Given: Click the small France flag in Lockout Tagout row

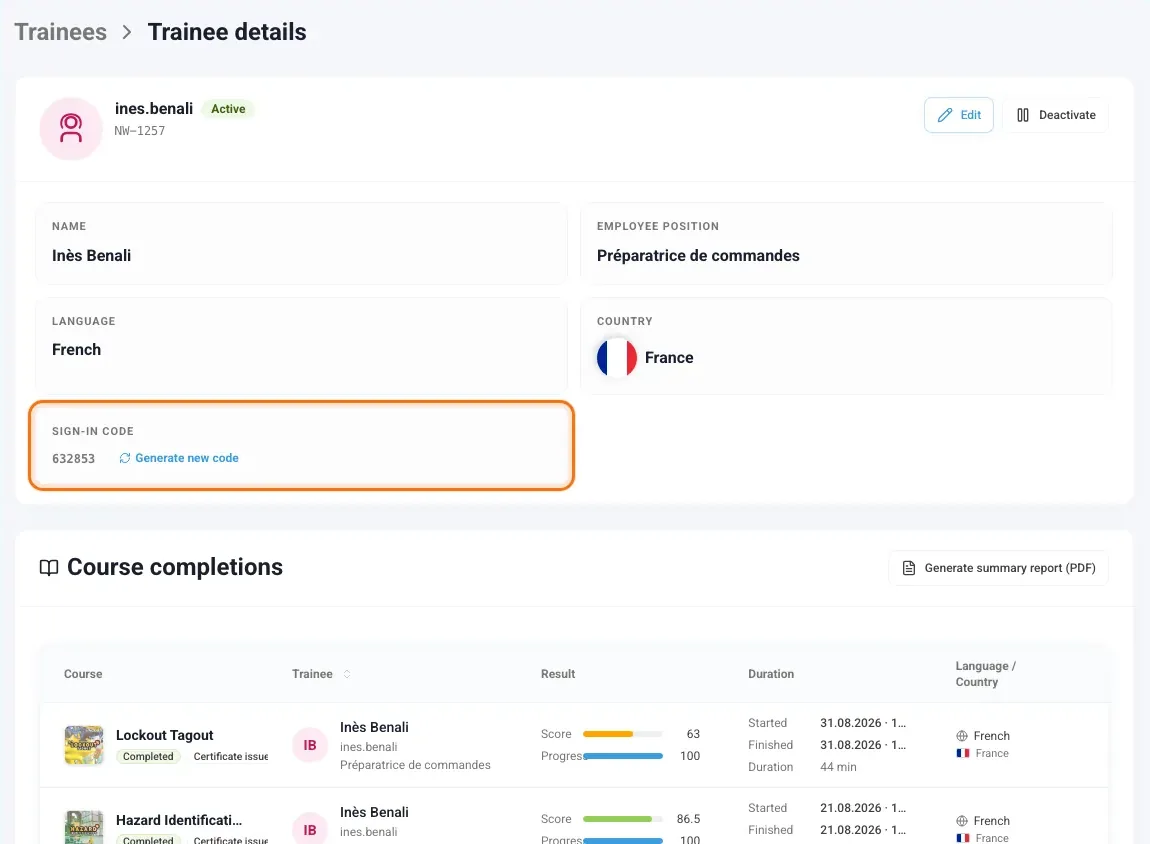Looking at the screenshot, I should click(963, 754).
